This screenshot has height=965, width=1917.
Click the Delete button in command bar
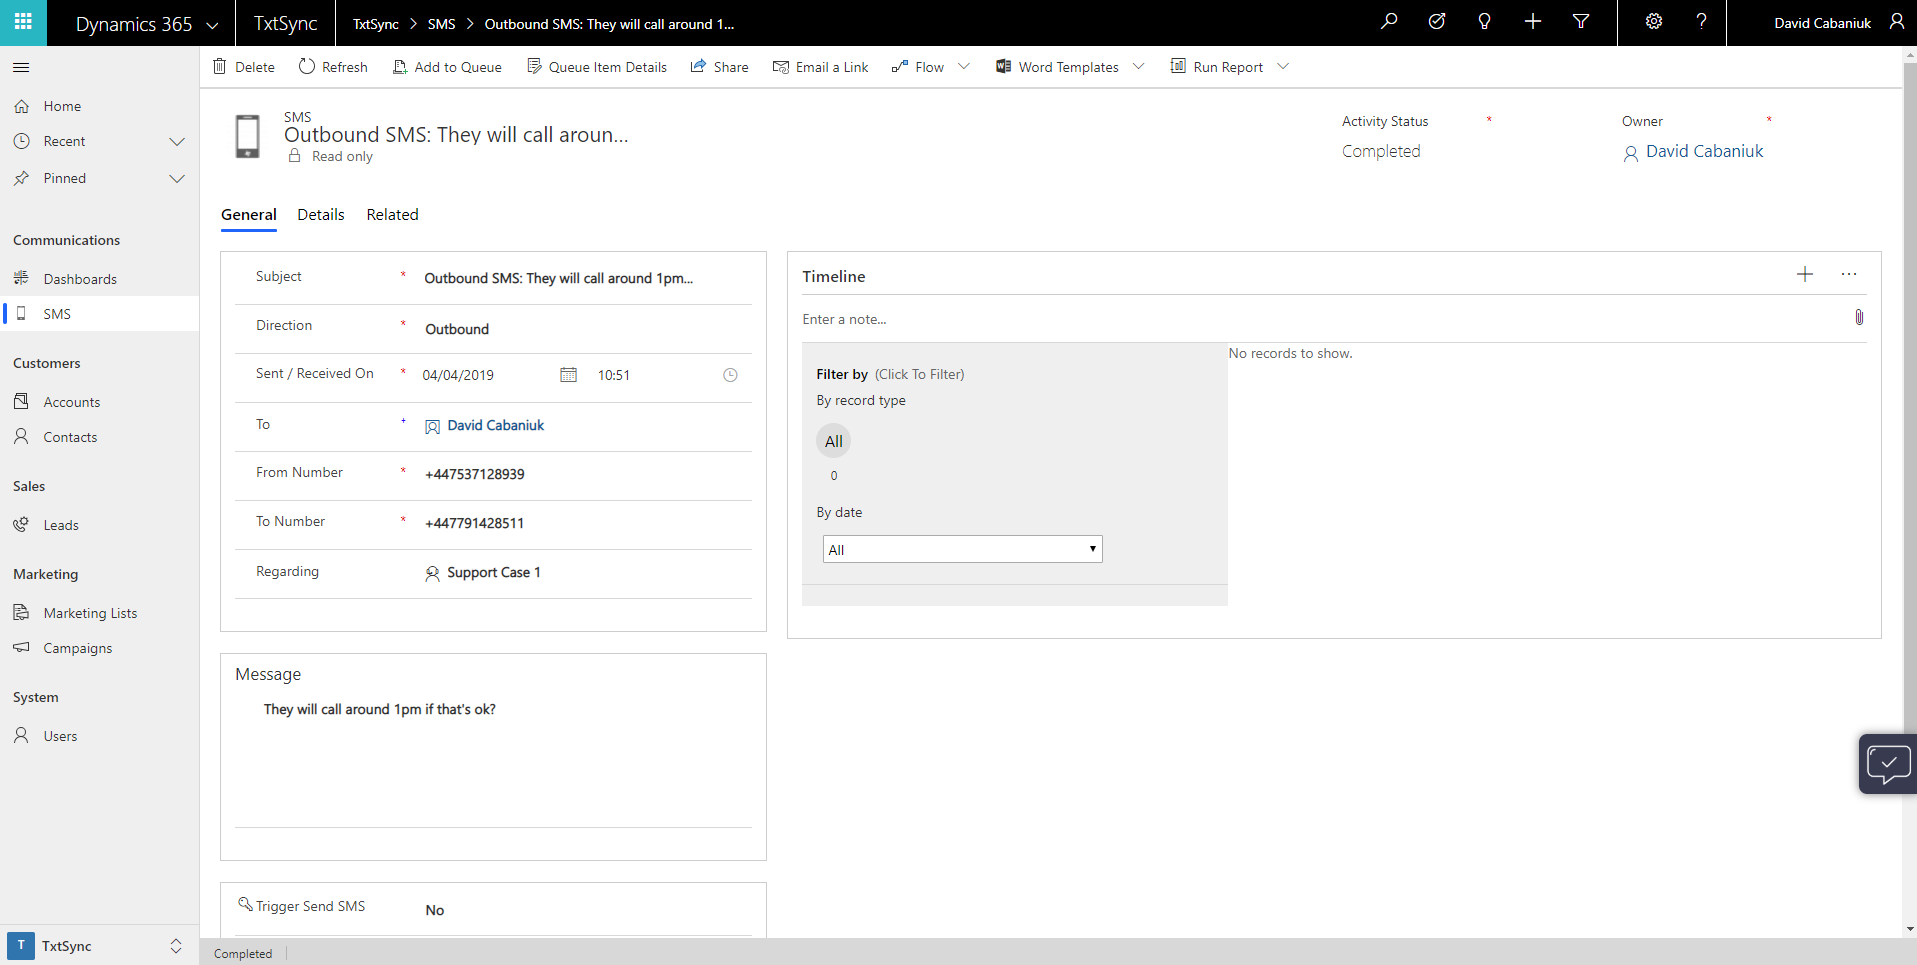243,67
